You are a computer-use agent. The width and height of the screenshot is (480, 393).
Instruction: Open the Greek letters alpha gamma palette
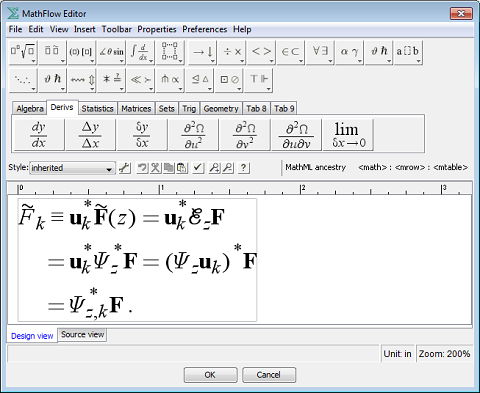(349, 52)
